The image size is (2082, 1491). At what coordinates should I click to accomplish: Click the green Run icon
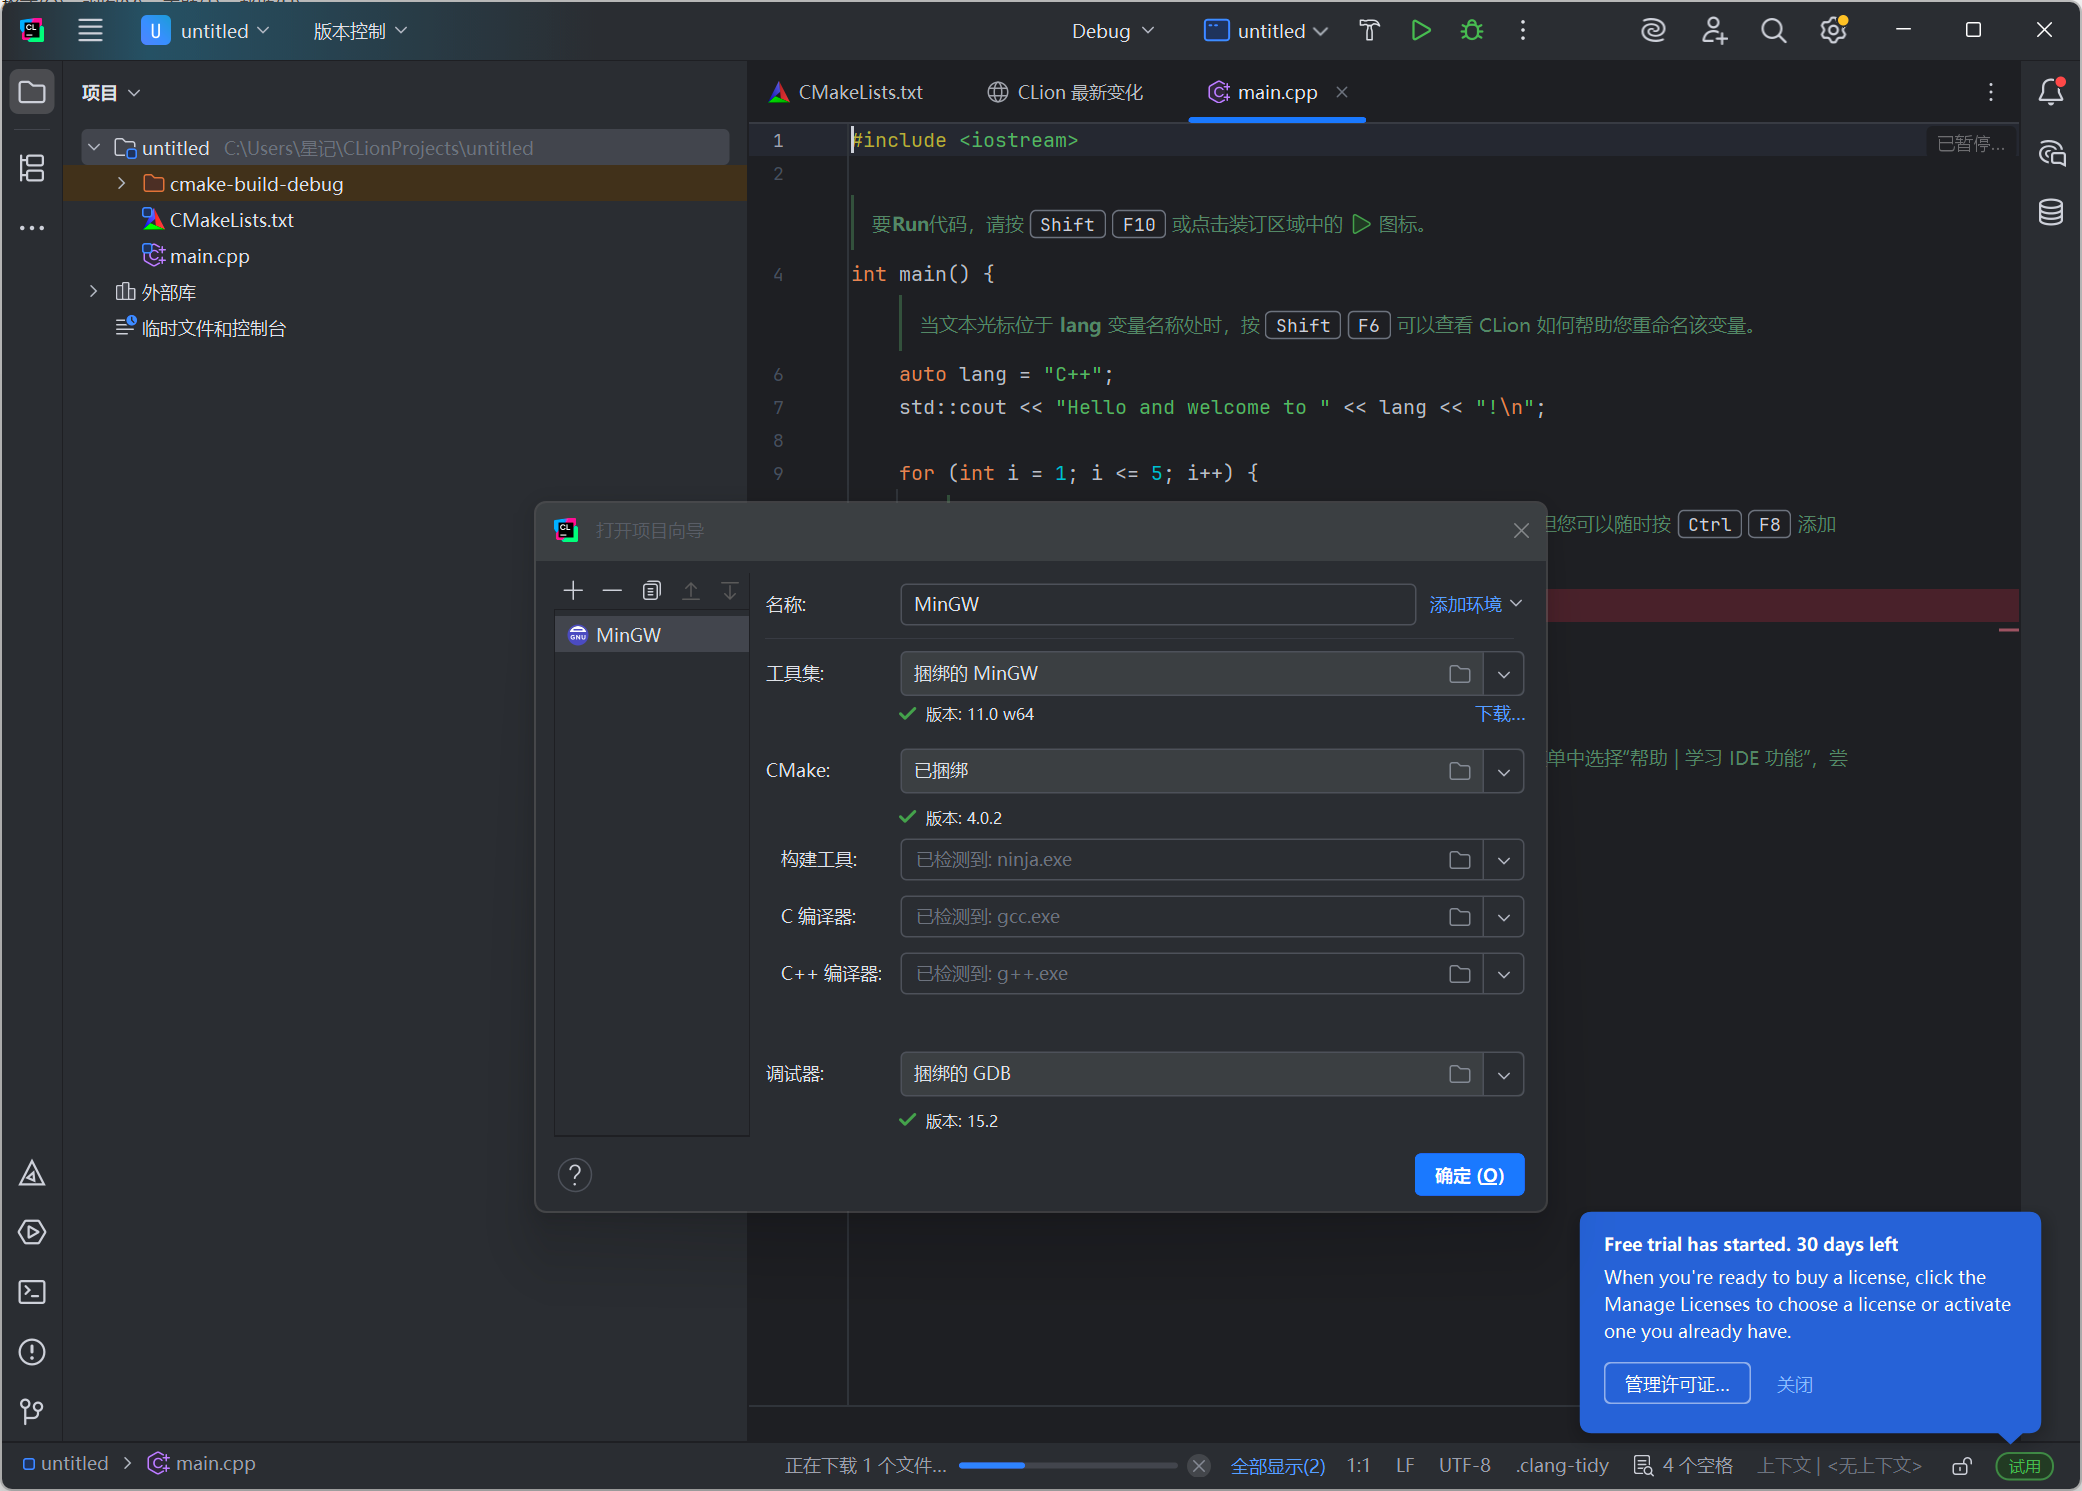pyautogui.click(x=1420, y=31)
